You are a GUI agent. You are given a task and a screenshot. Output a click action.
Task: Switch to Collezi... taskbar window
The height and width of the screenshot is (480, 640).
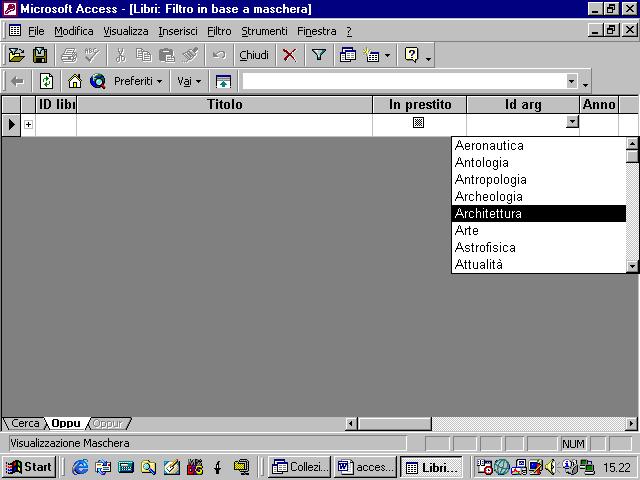[x=300, y=467]
